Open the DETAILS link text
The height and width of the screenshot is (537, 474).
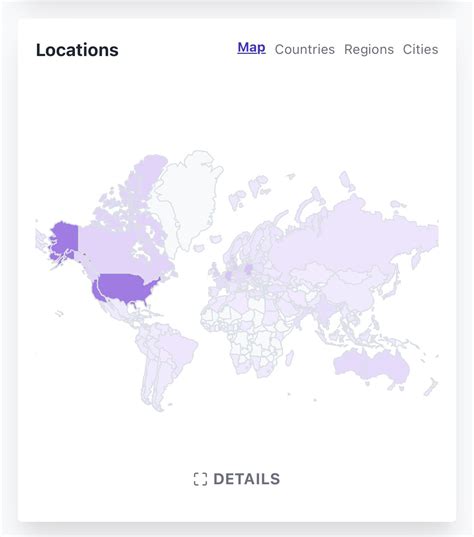247,479
